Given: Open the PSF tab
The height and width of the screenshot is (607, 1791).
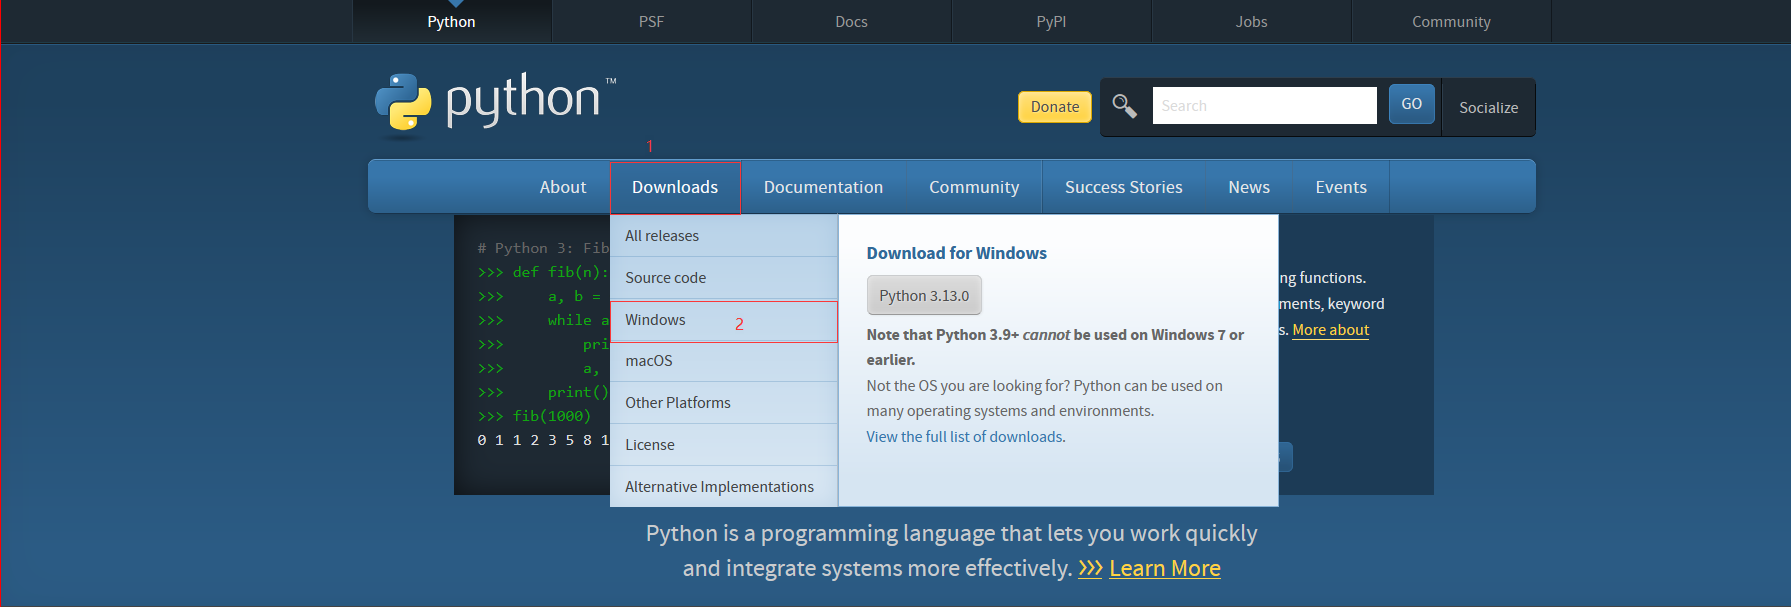Looking at the screenshot, I should (652, 21).
